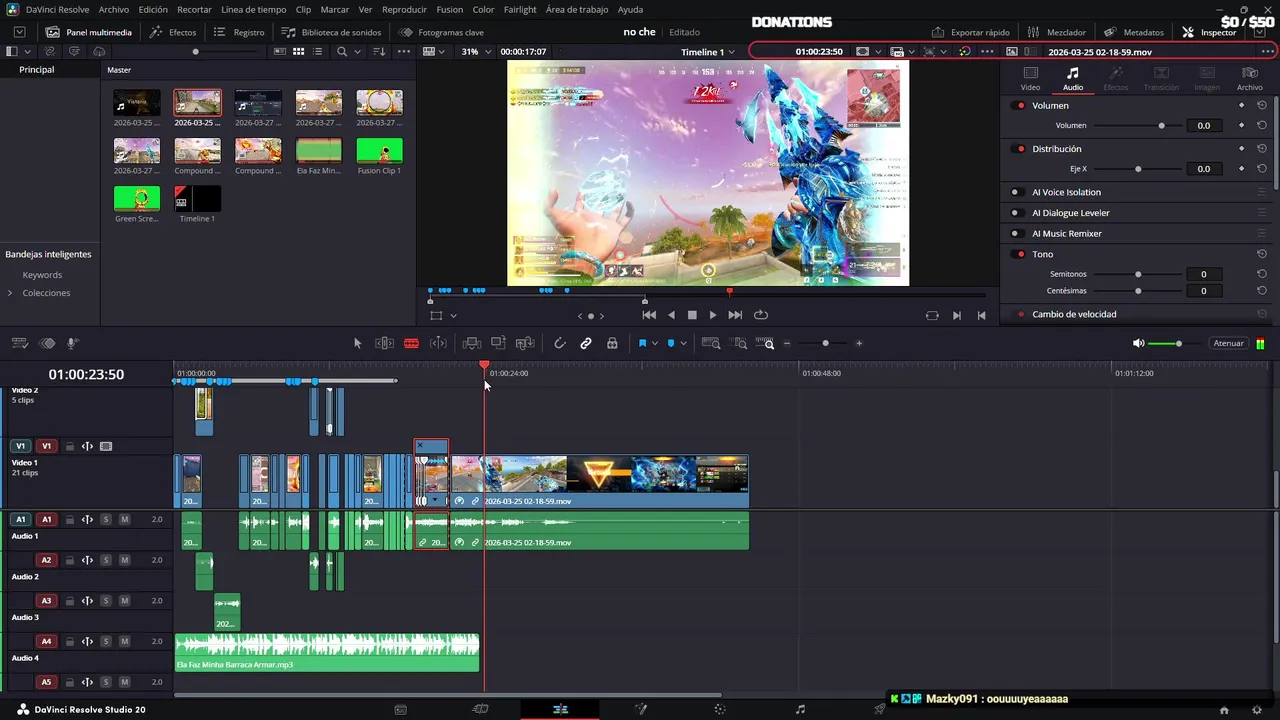The image size is (1280, 720).
Task: Click the Insert clip icon in timeline toolbar
Action: 472,343
